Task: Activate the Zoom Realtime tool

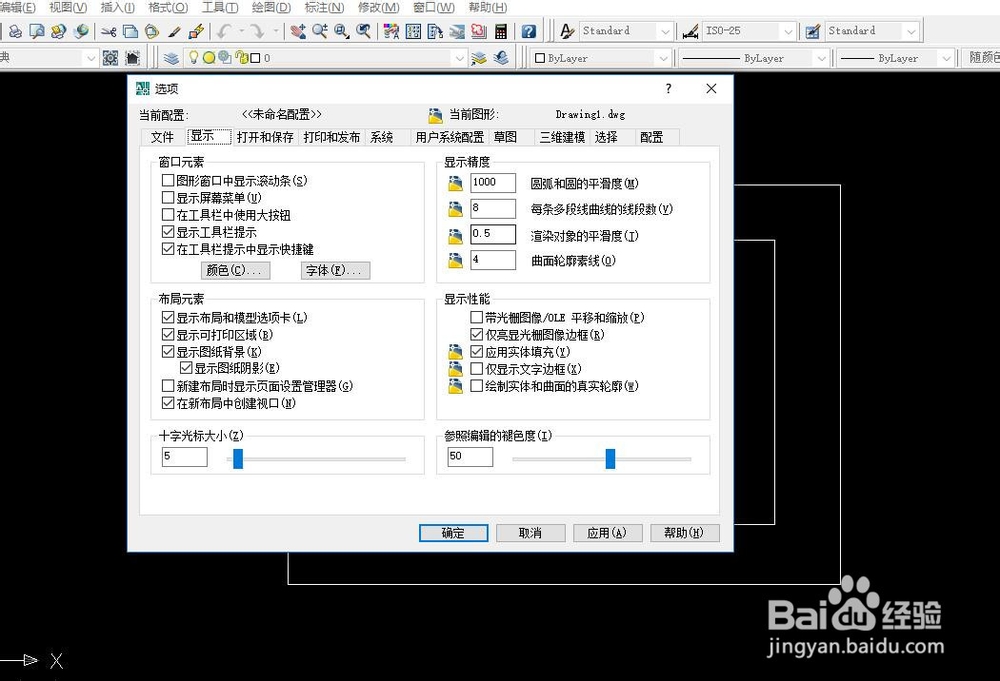Action: click(x=320, y=31)
